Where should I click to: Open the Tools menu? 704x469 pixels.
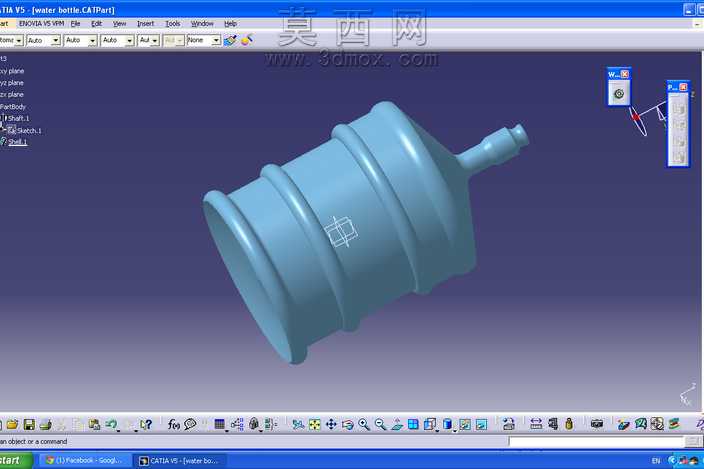[x=172, y=23]
